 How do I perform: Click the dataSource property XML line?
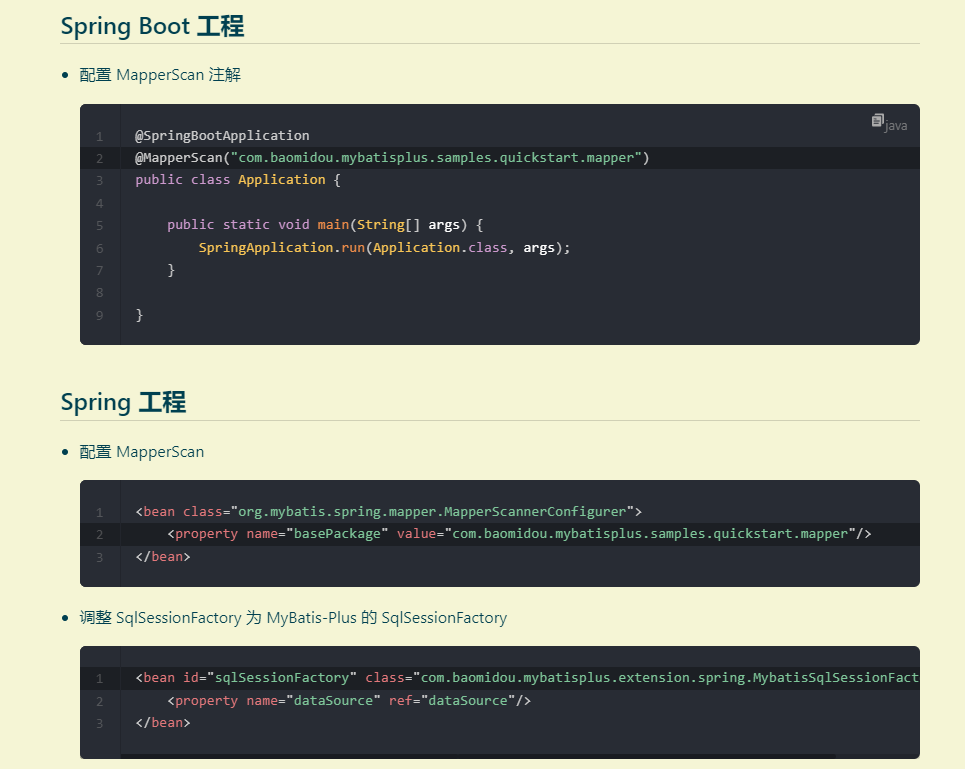coord(349,701)
